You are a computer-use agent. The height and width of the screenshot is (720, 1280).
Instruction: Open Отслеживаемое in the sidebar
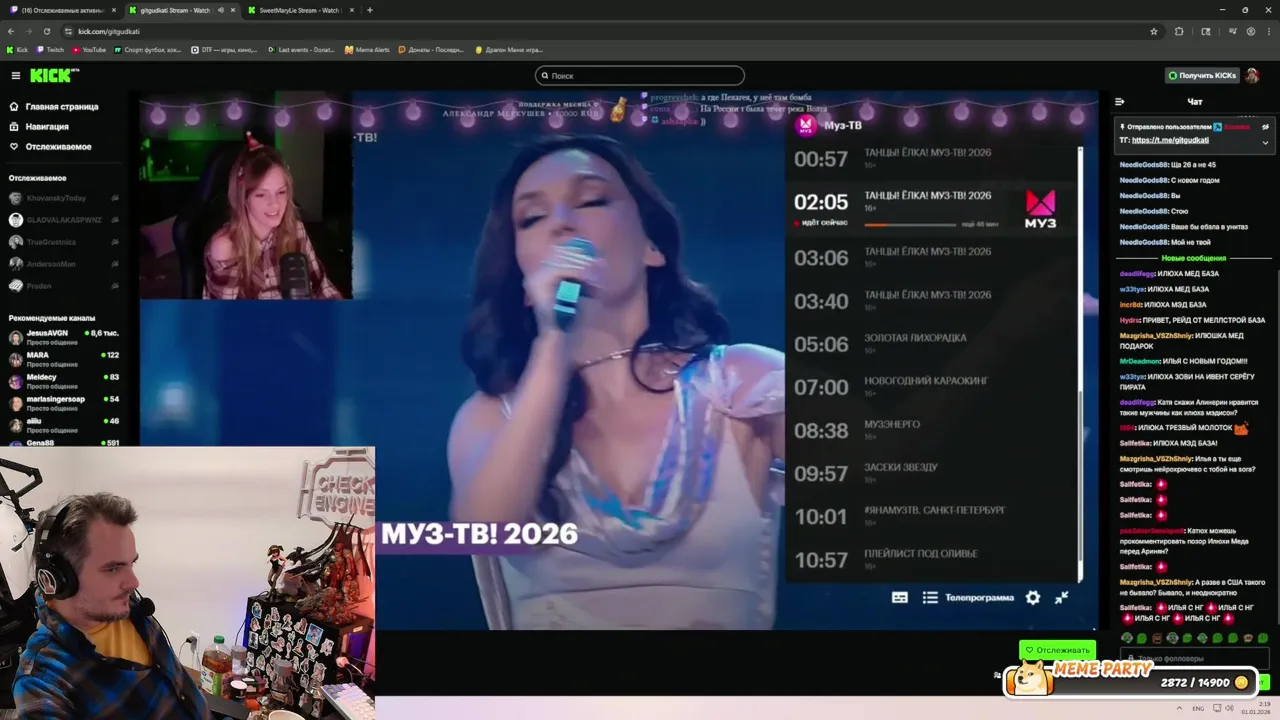(x=50, y=146)
